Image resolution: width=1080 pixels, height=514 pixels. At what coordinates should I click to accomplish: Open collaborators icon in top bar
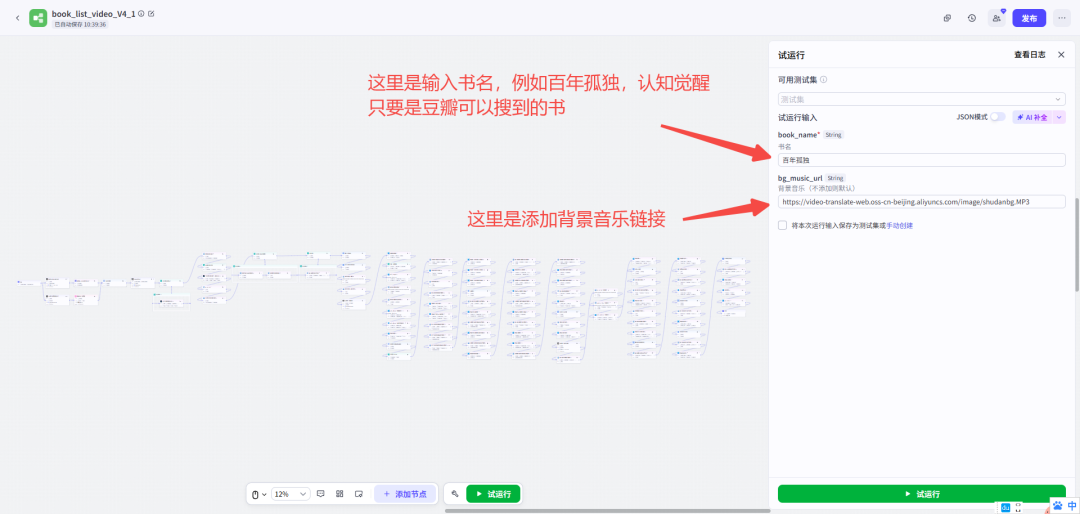(997, 18)
